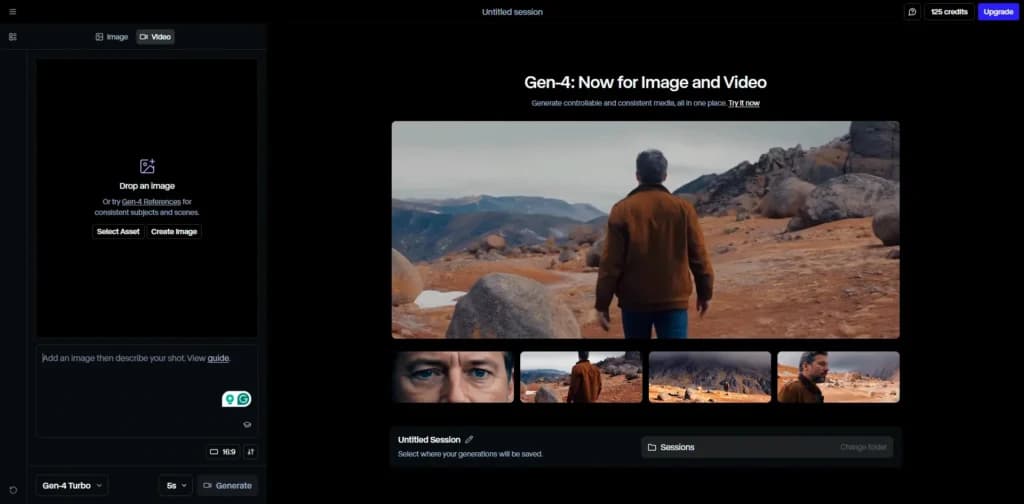The width and height of the screenshot is (1024, 504).
Task: Click the Change folder link
Action: (863, 447)
